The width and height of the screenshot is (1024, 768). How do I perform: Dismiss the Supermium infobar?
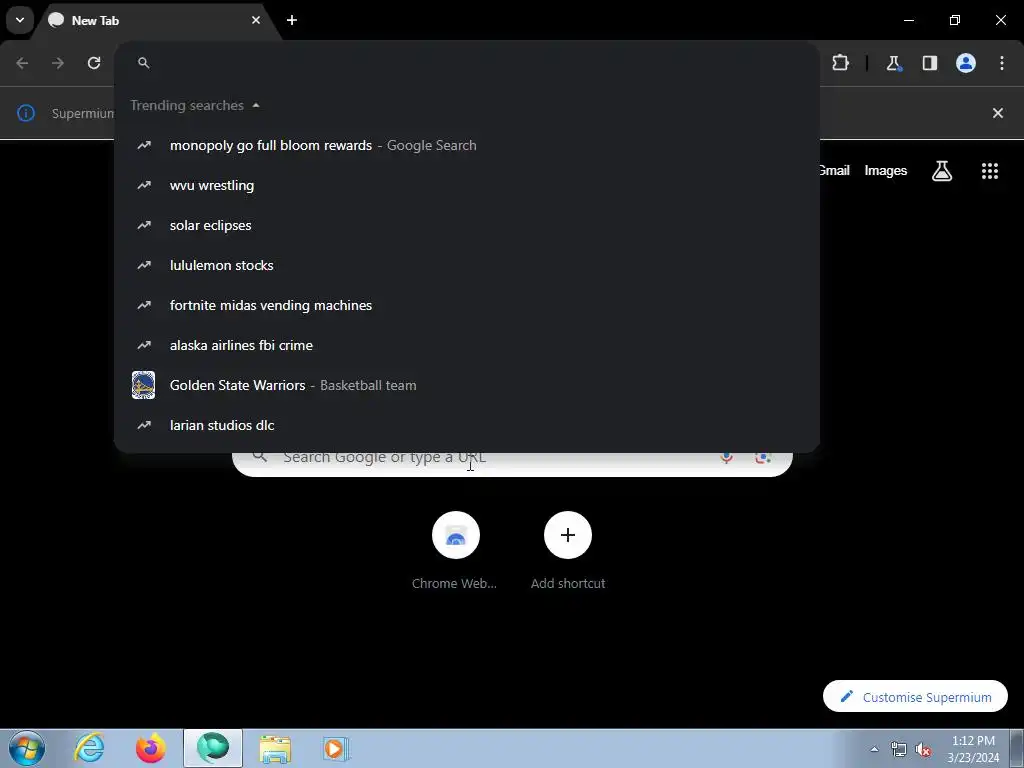[998, 113]
